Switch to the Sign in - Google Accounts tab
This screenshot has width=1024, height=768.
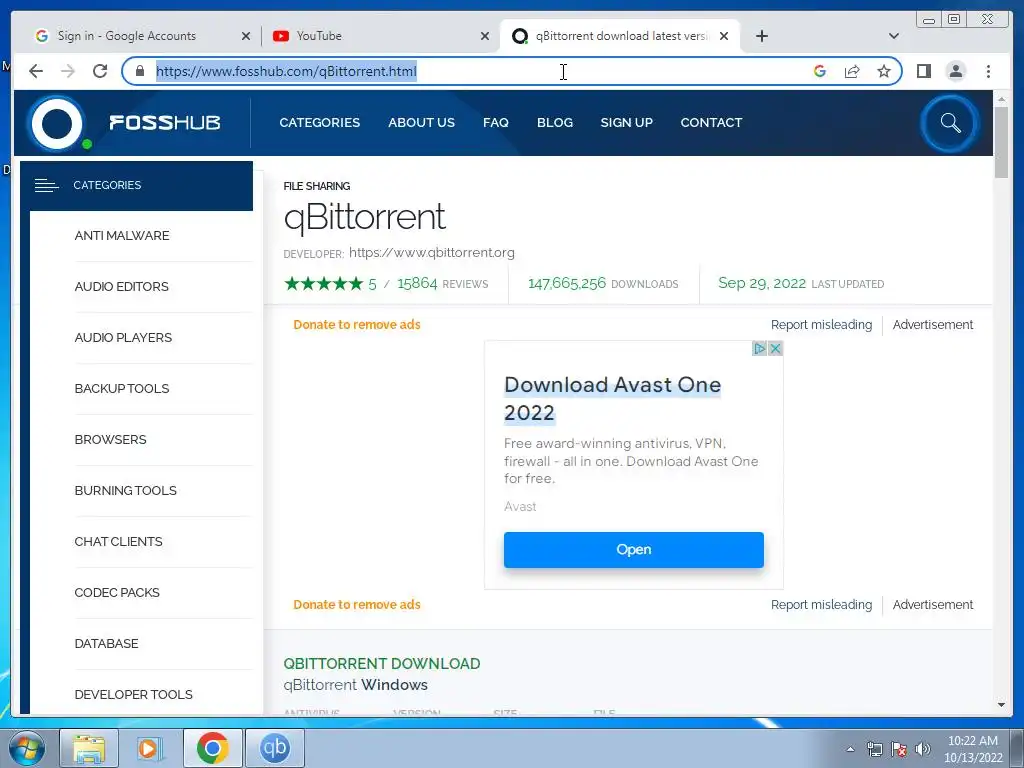pyautogui.click(x=127, y=36)
